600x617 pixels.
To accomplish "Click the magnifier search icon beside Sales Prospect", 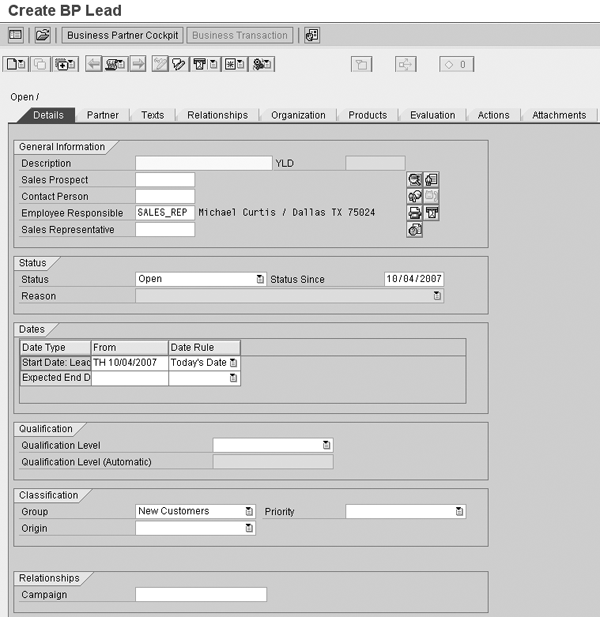I will pyautogui.click(x=414, y=180).
